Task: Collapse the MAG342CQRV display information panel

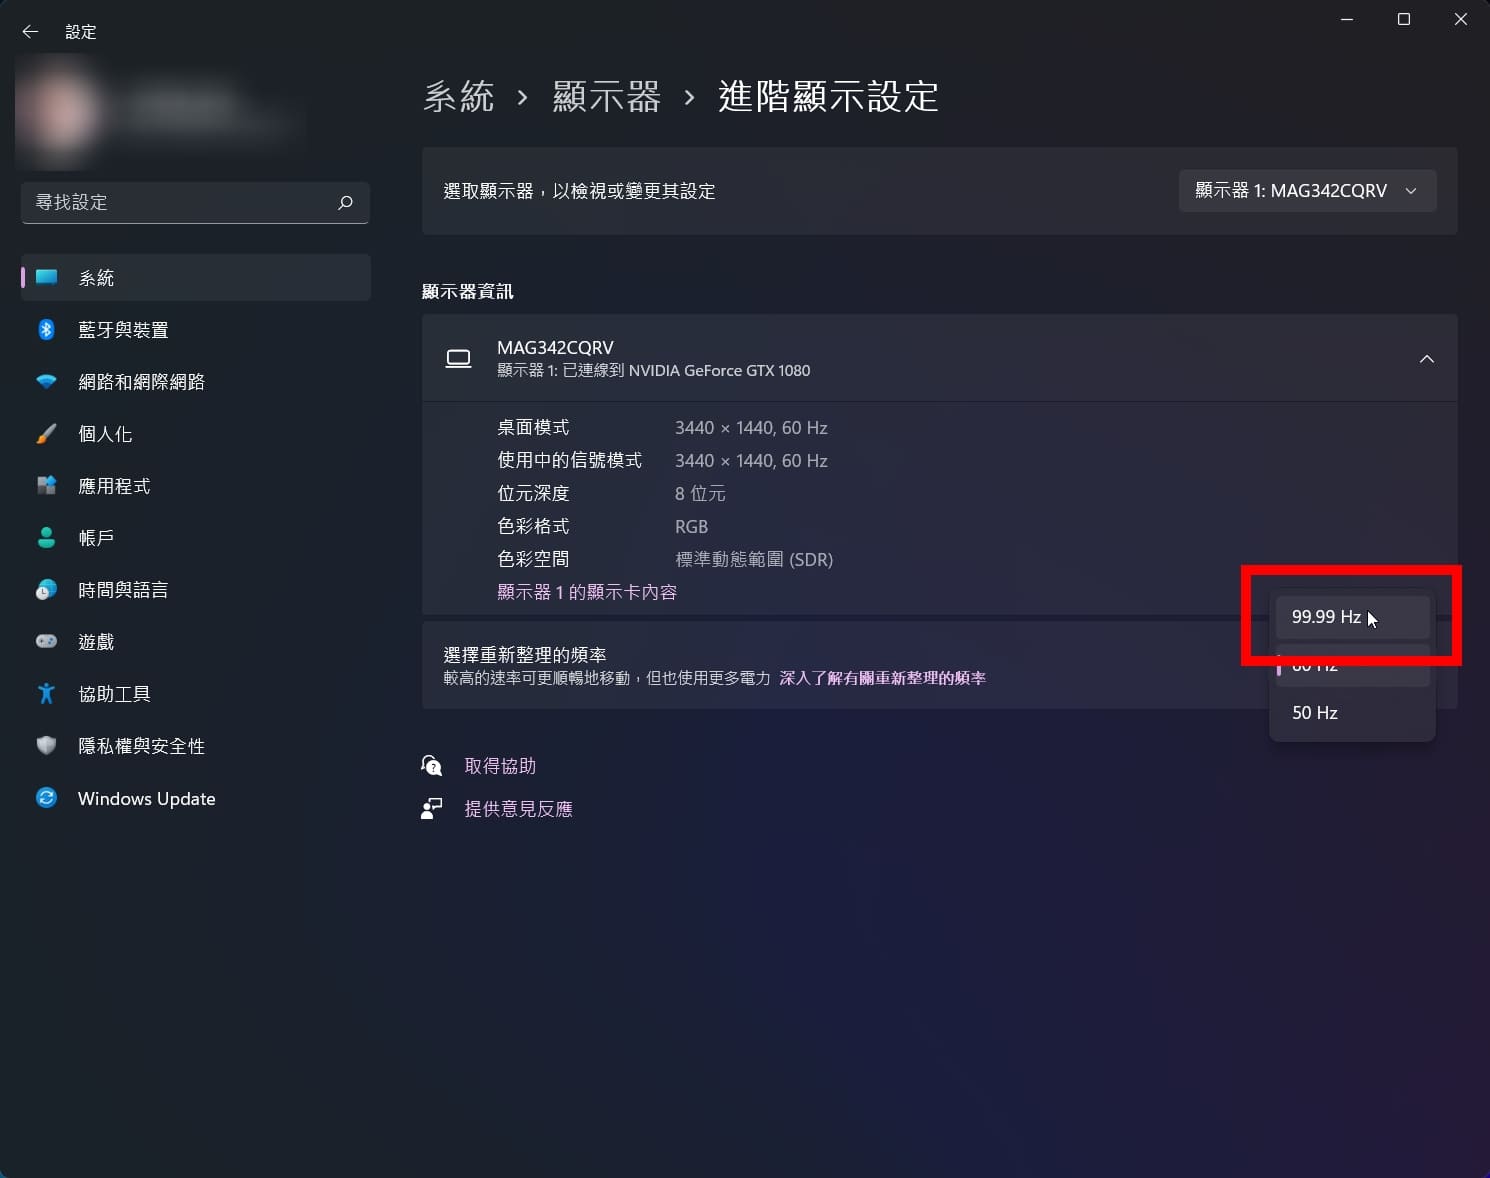Action: tap(1427, 358)
